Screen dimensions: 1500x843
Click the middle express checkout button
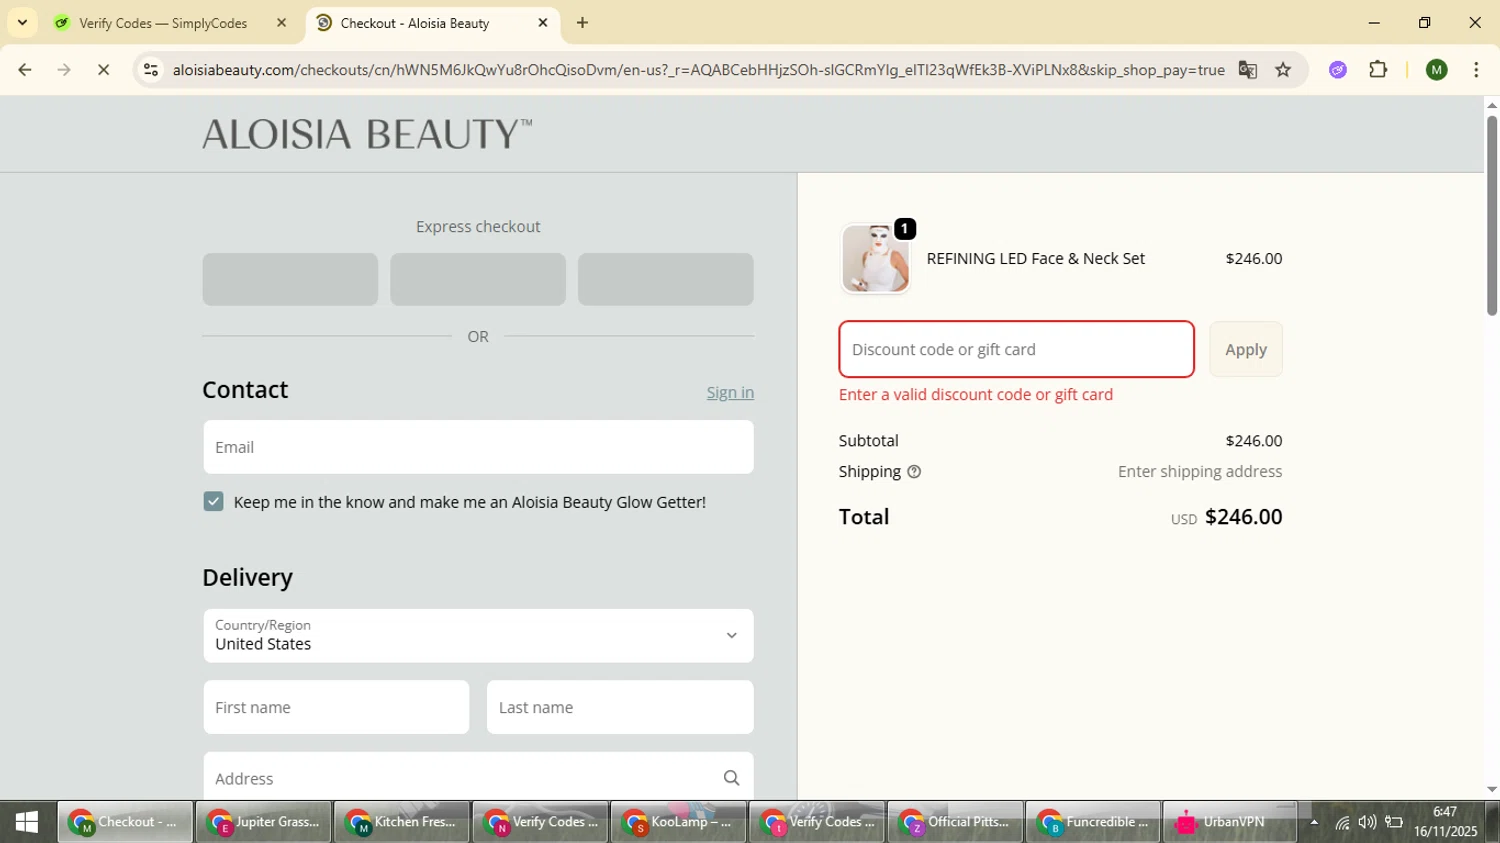tap(478, 279)
